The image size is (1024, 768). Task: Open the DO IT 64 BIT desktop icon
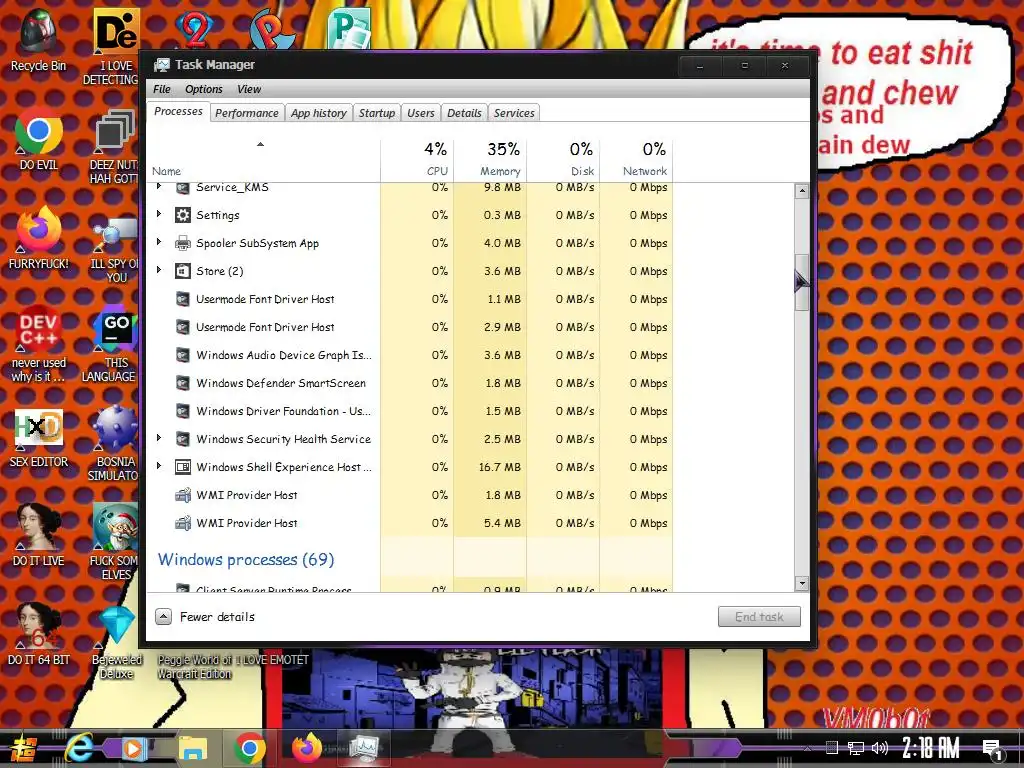(x=38, y=634)
